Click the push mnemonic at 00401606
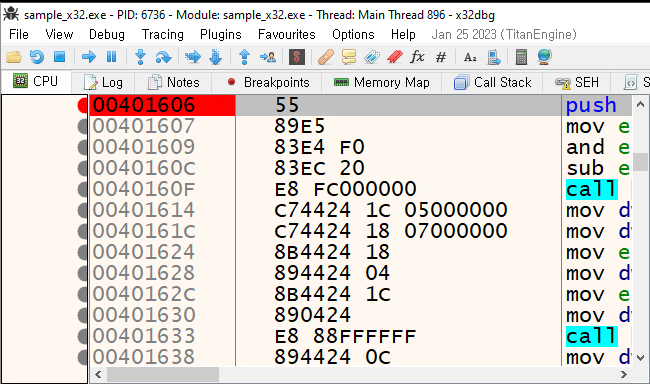650x384 pixels. coord(591,105)
